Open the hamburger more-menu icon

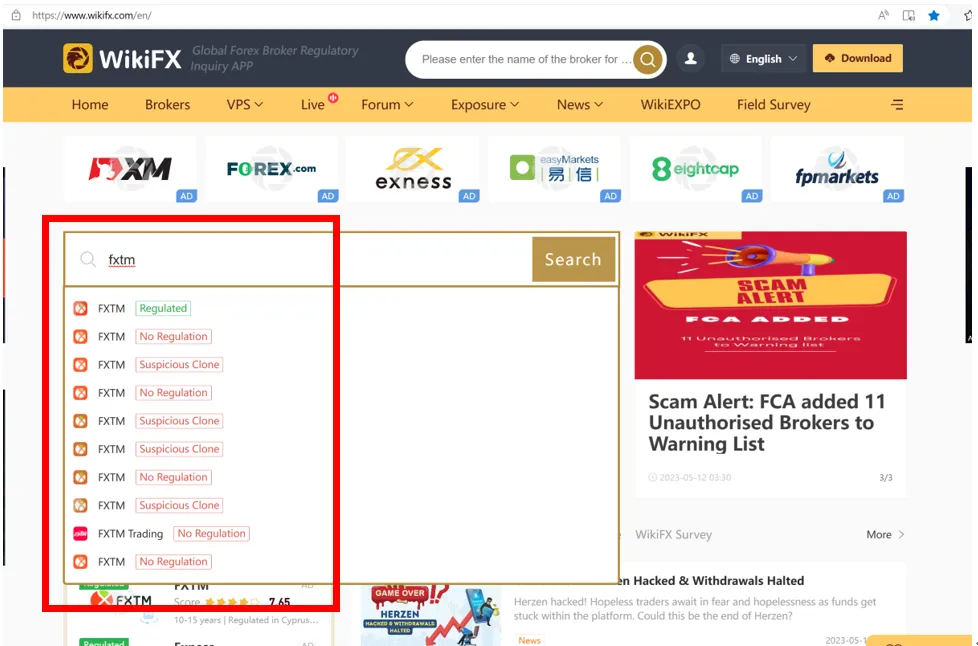897,105
